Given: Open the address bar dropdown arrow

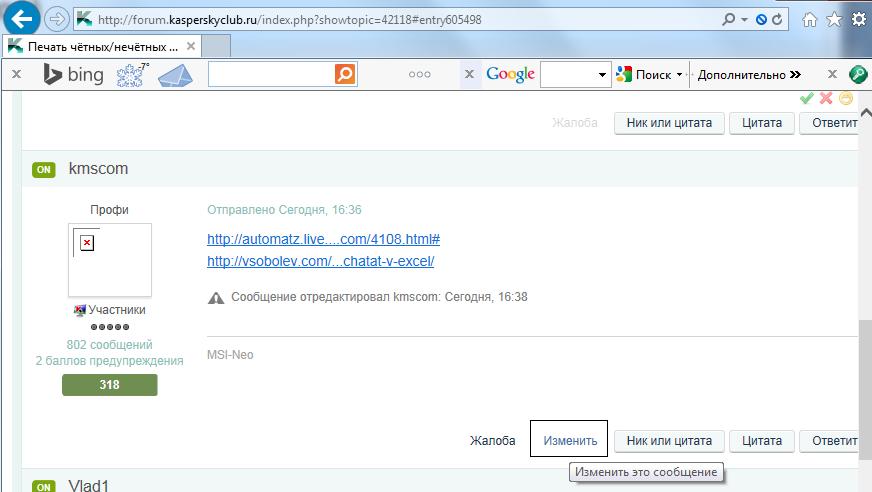Looking at the screenshot, I should (744, 20).
